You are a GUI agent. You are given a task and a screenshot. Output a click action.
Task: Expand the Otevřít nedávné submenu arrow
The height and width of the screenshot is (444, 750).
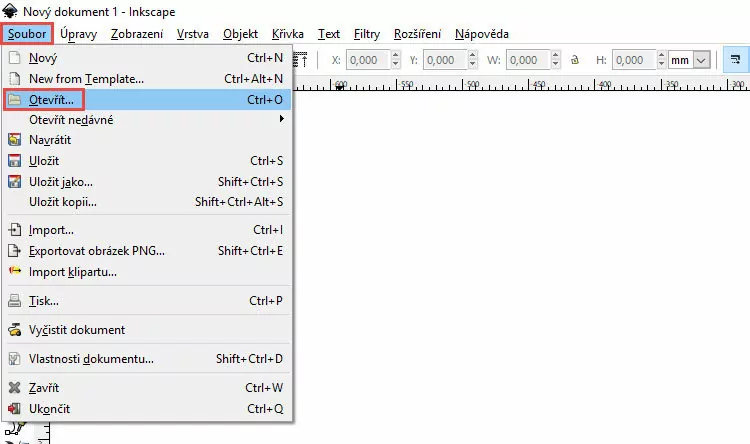pyautogui.click(x=282, y=120)
